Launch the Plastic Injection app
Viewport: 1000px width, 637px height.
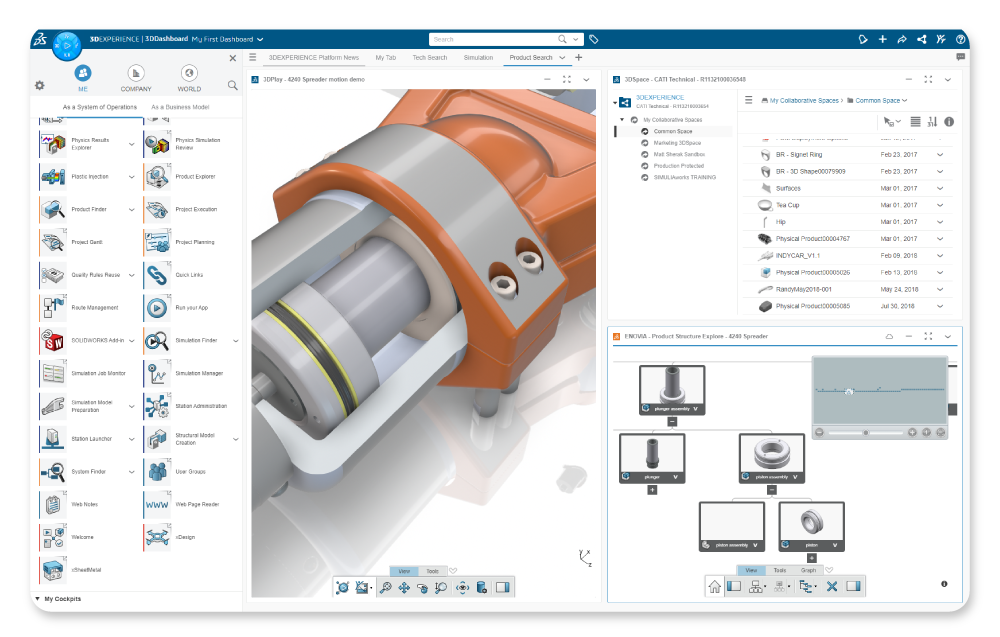54,177
